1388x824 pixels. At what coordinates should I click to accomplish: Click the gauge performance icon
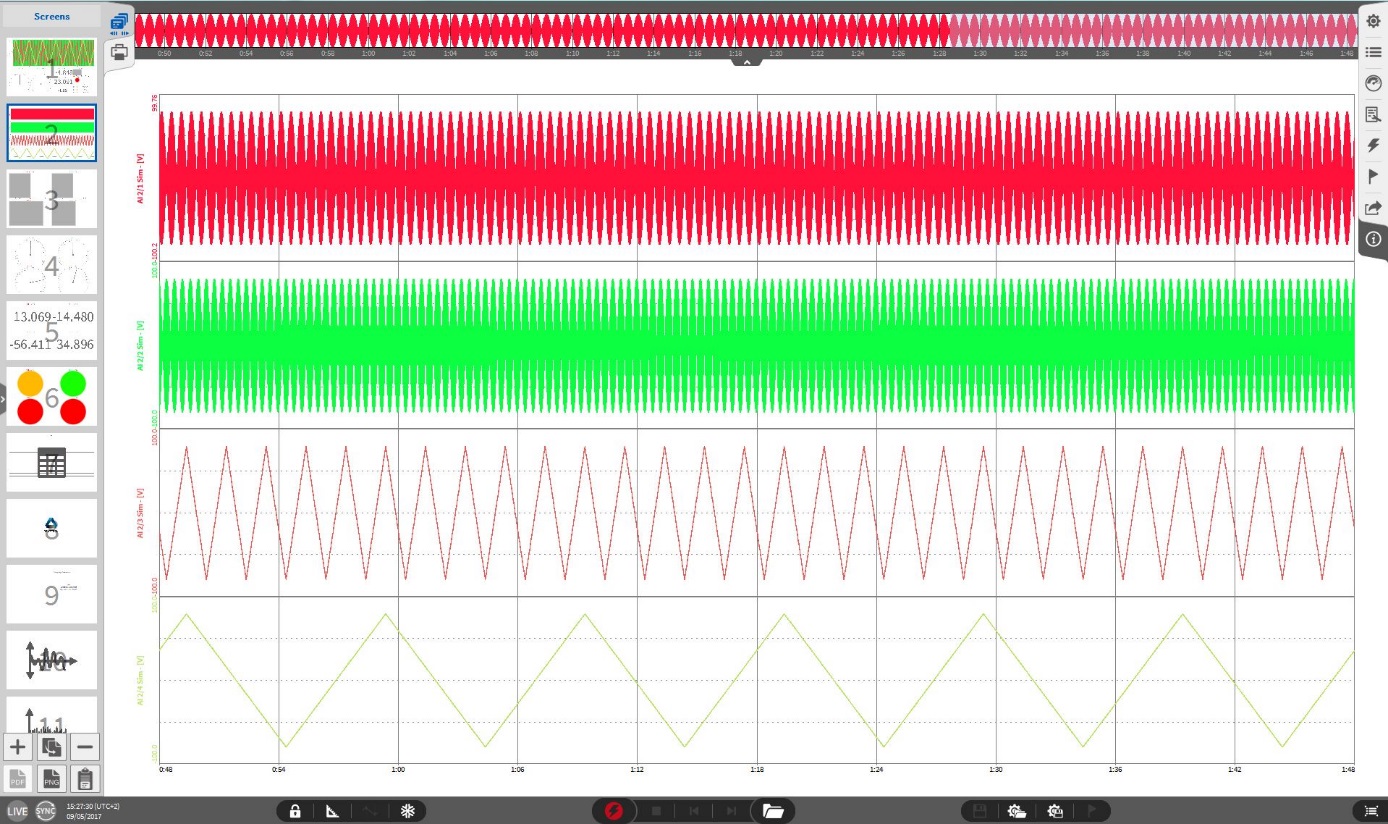[1373, 83]
